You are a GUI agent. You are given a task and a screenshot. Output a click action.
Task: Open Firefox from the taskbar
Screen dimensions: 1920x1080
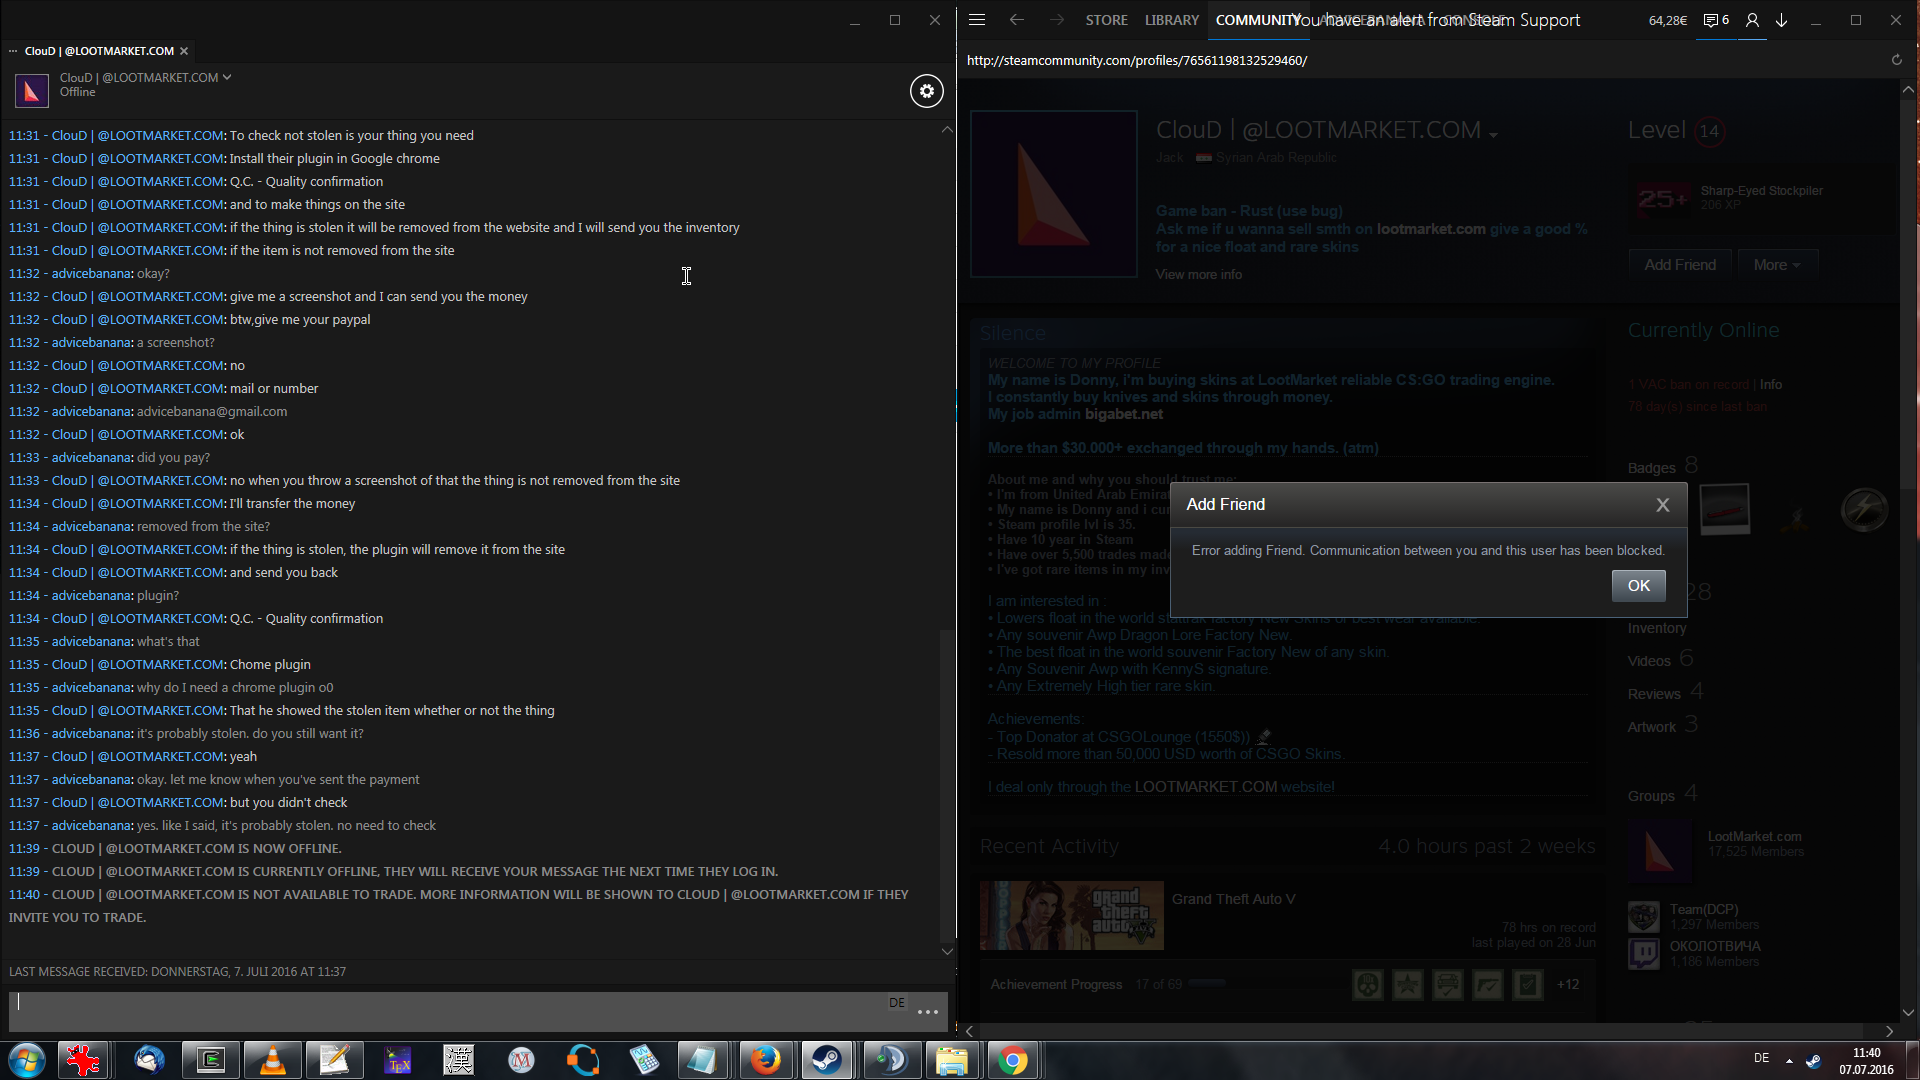[x=765, y=1060]
